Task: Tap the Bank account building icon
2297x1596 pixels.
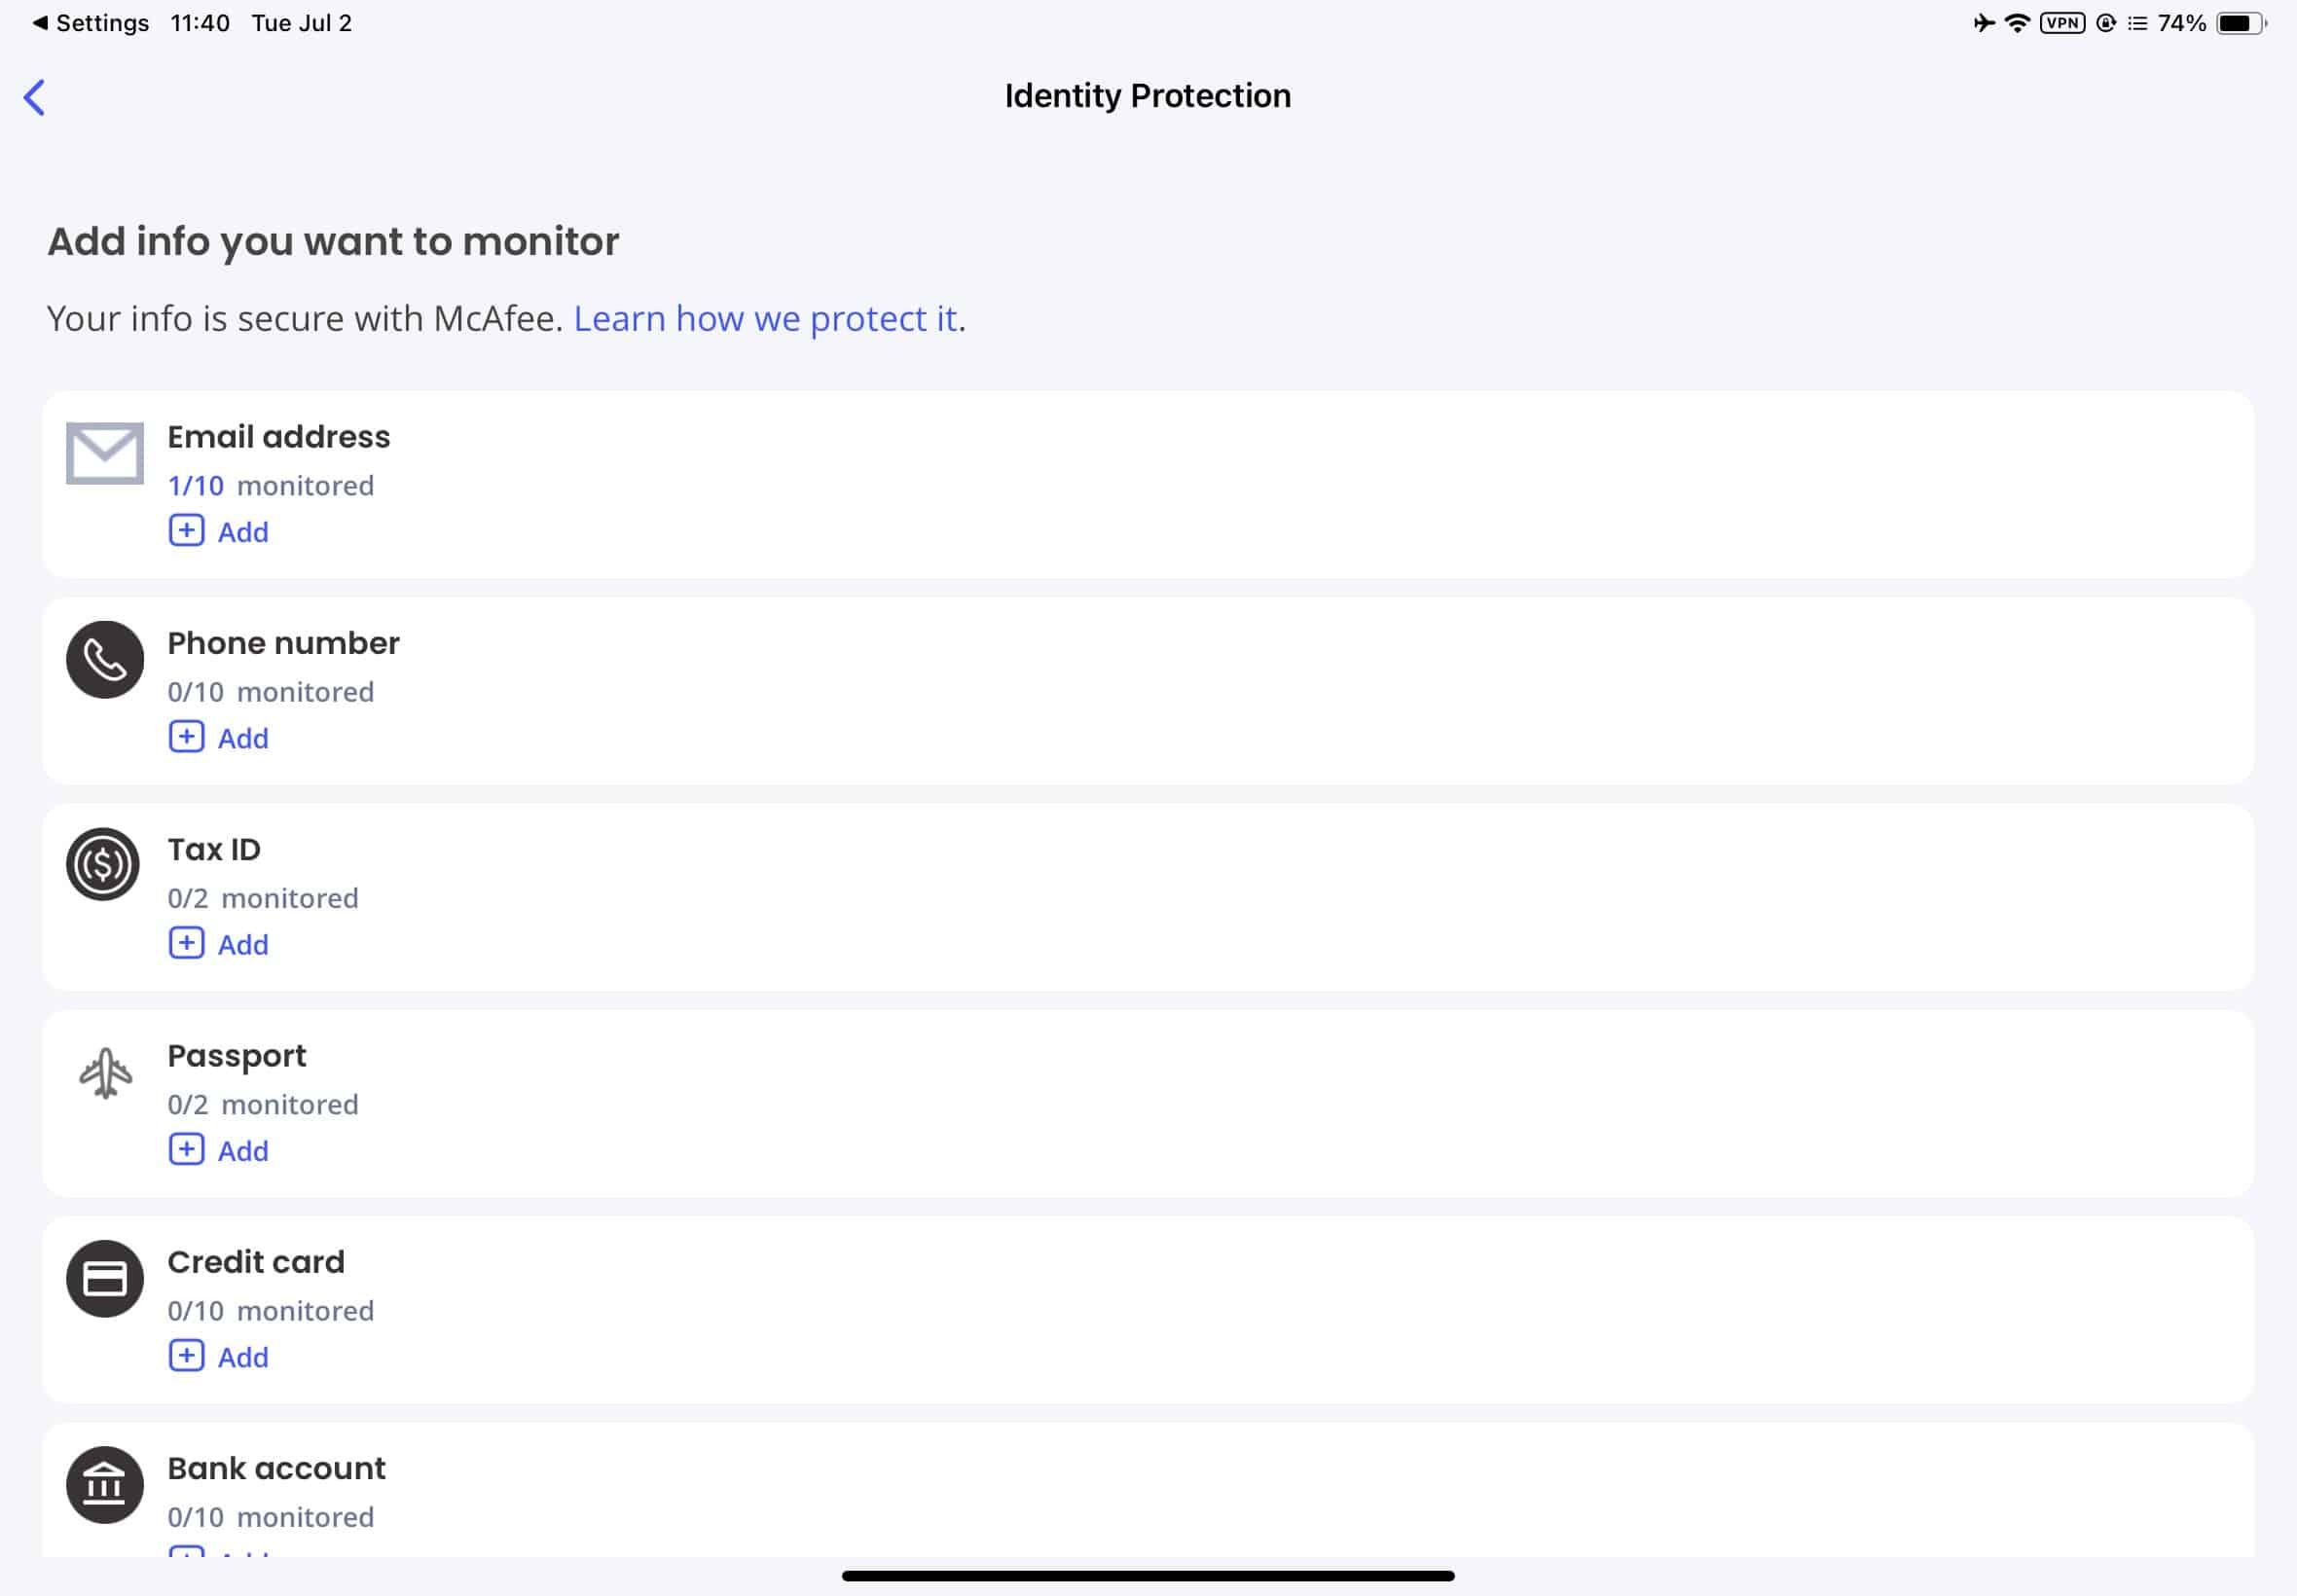Action: tap(105, 1485)
